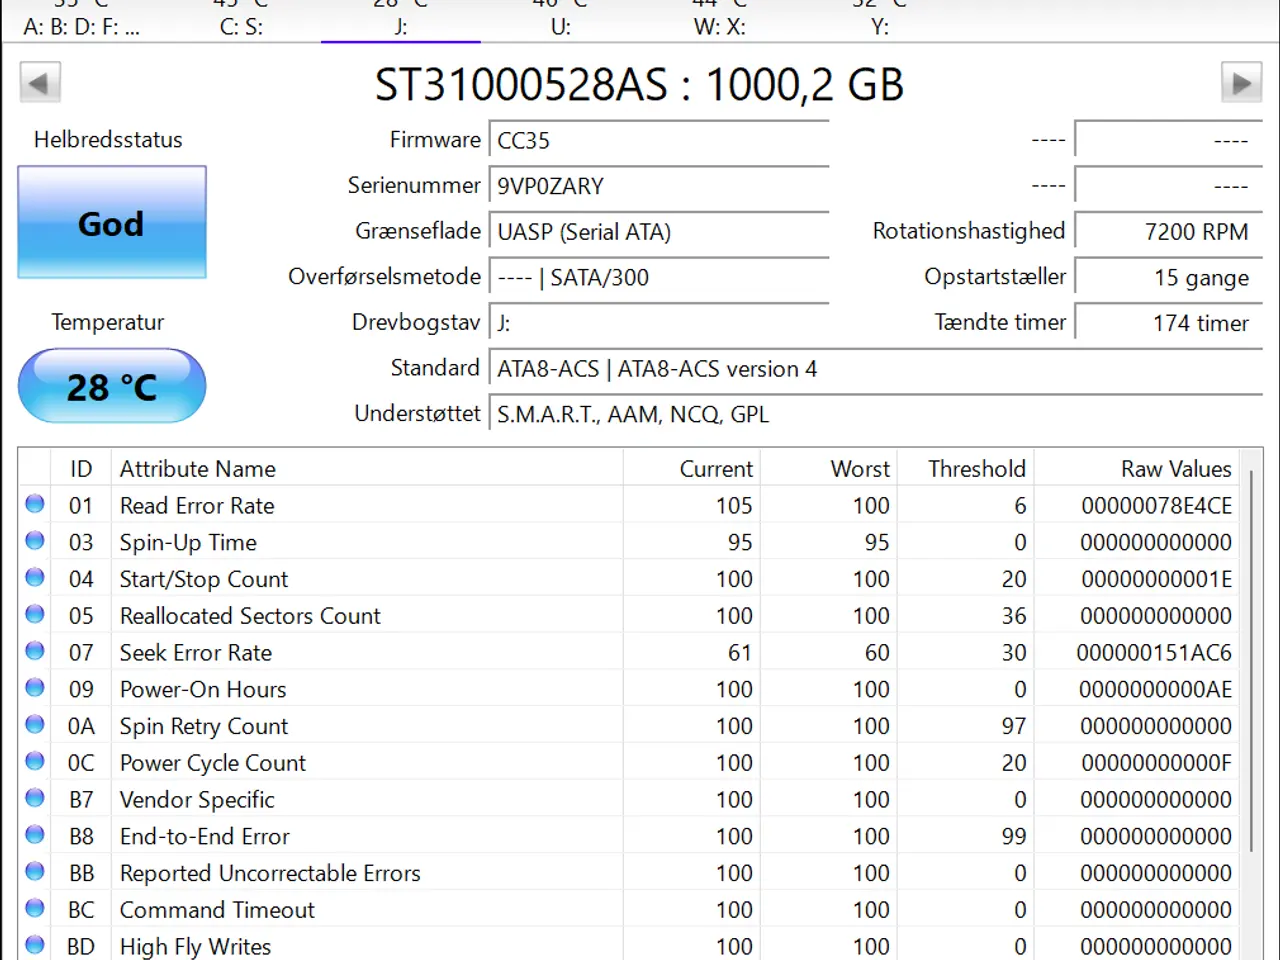Click the Raw Values column header
This screenshot has width=1280, height=960.
coord(1137,469)
